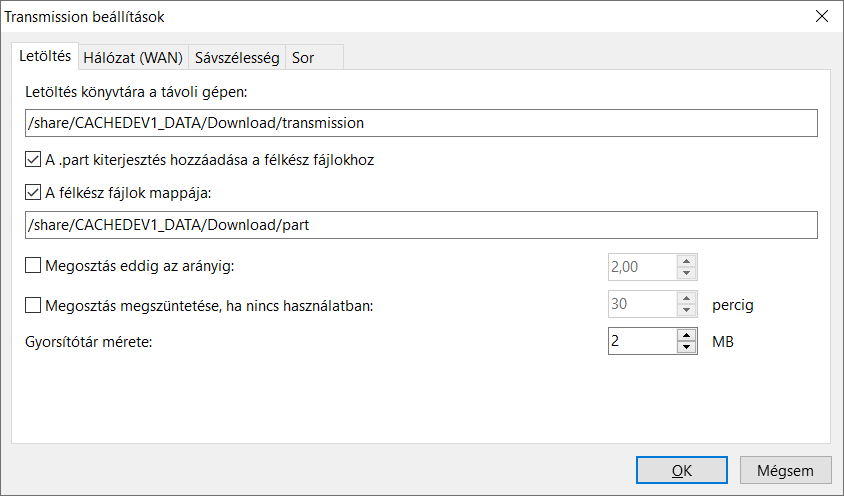Close the Transmission beállítások dialog
Viewport: 844px width, 496px height.
(x=822, y=16)
